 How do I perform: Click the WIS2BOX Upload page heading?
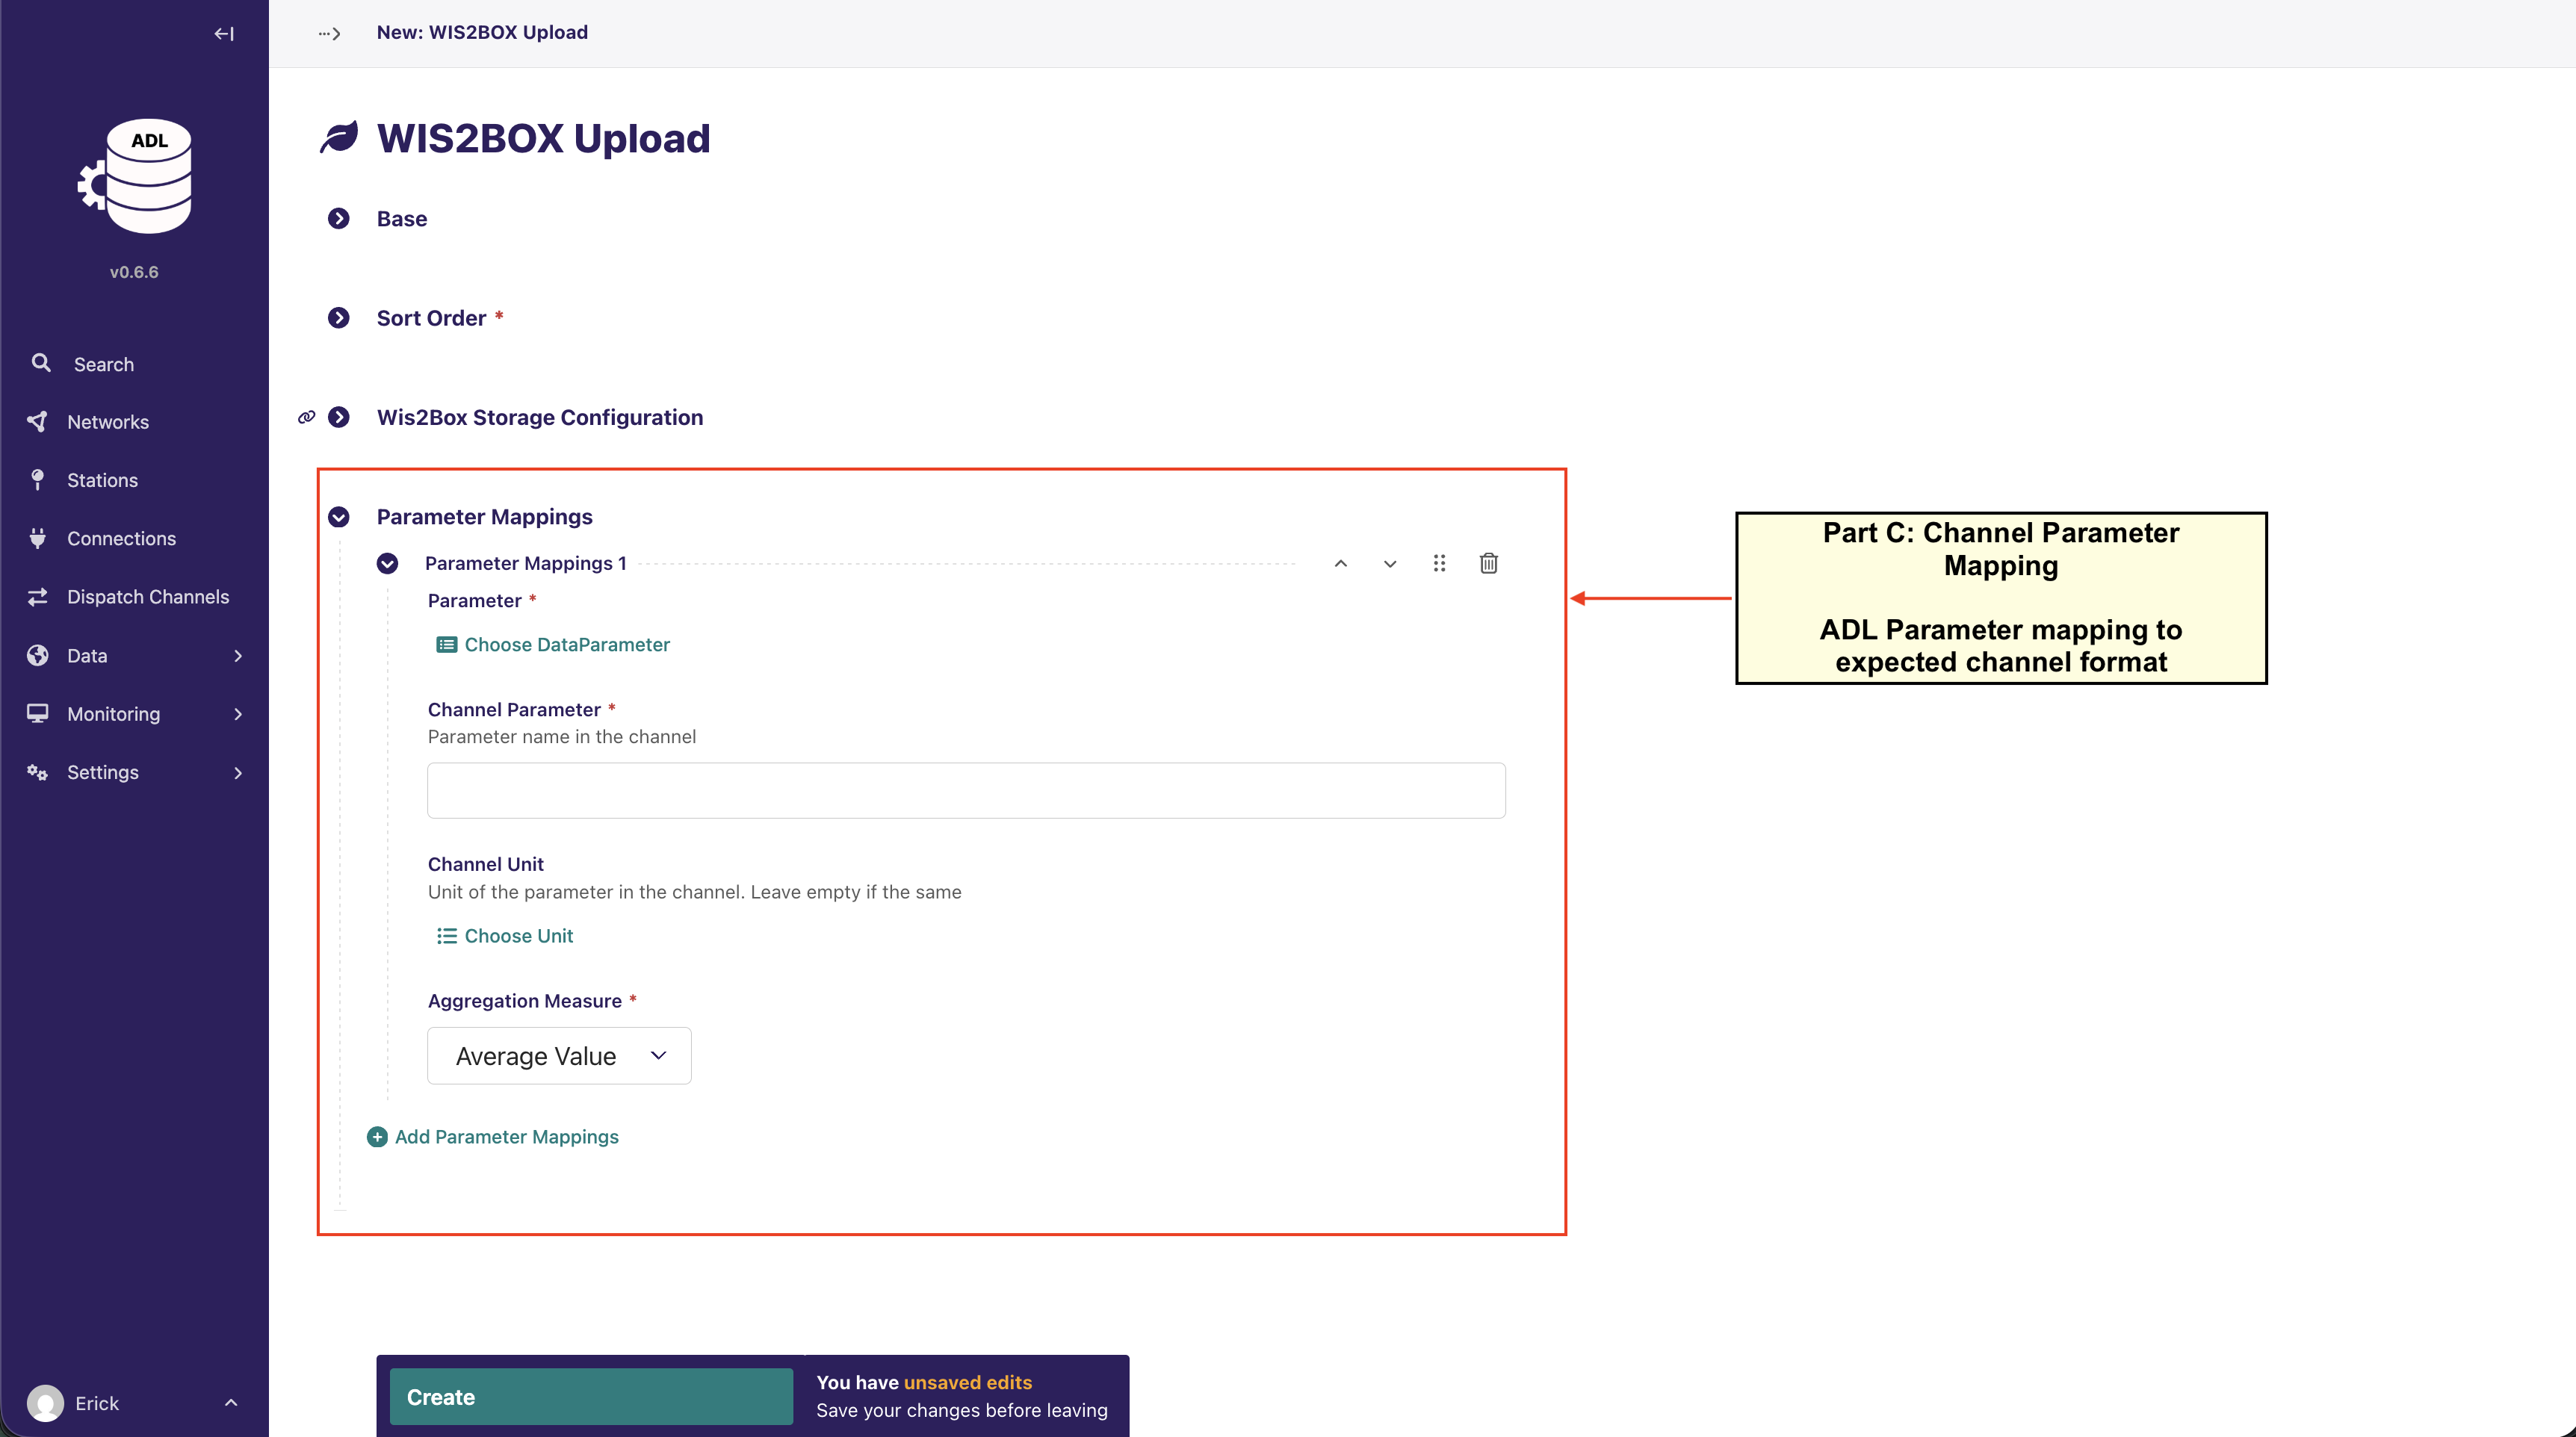coord(543,138)
